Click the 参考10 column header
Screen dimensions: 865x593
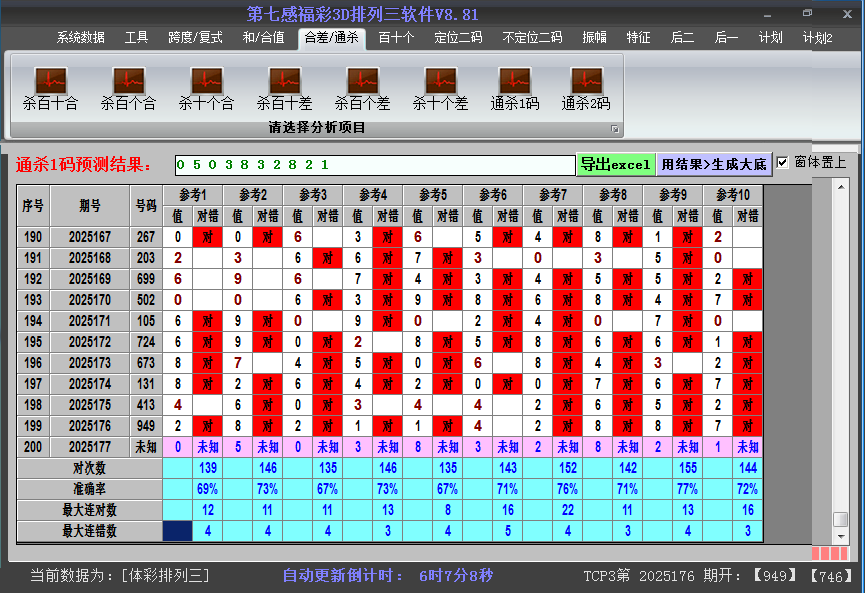coord(733,195)
